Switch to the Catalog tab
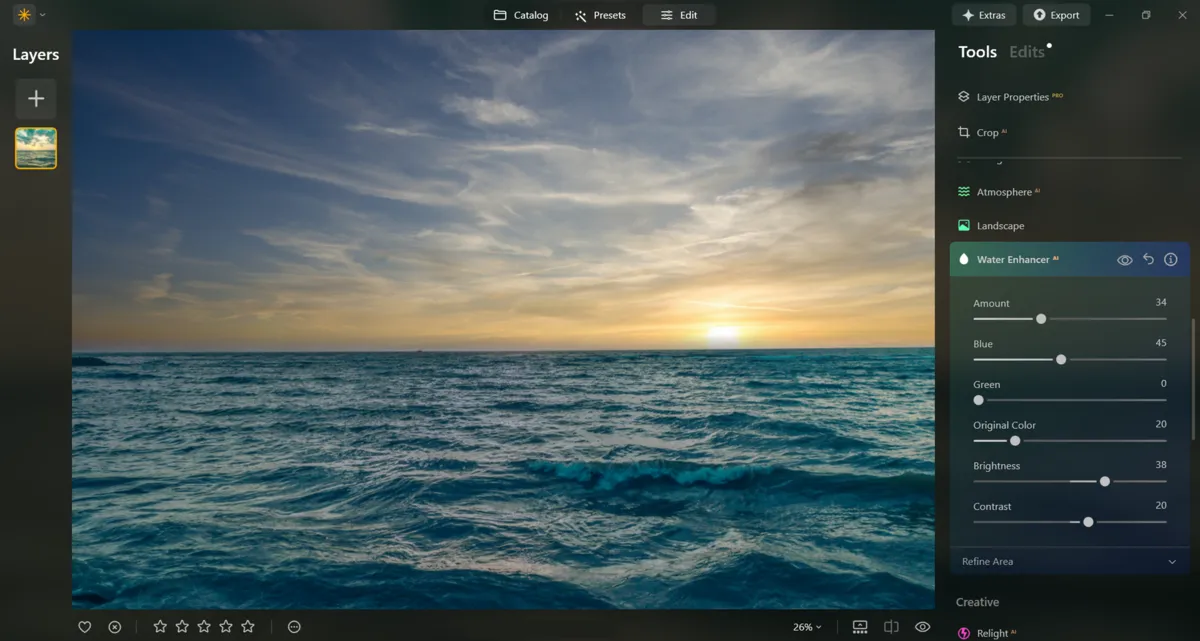This screenshot has height=641, width=1200. [x=521, y=15]
